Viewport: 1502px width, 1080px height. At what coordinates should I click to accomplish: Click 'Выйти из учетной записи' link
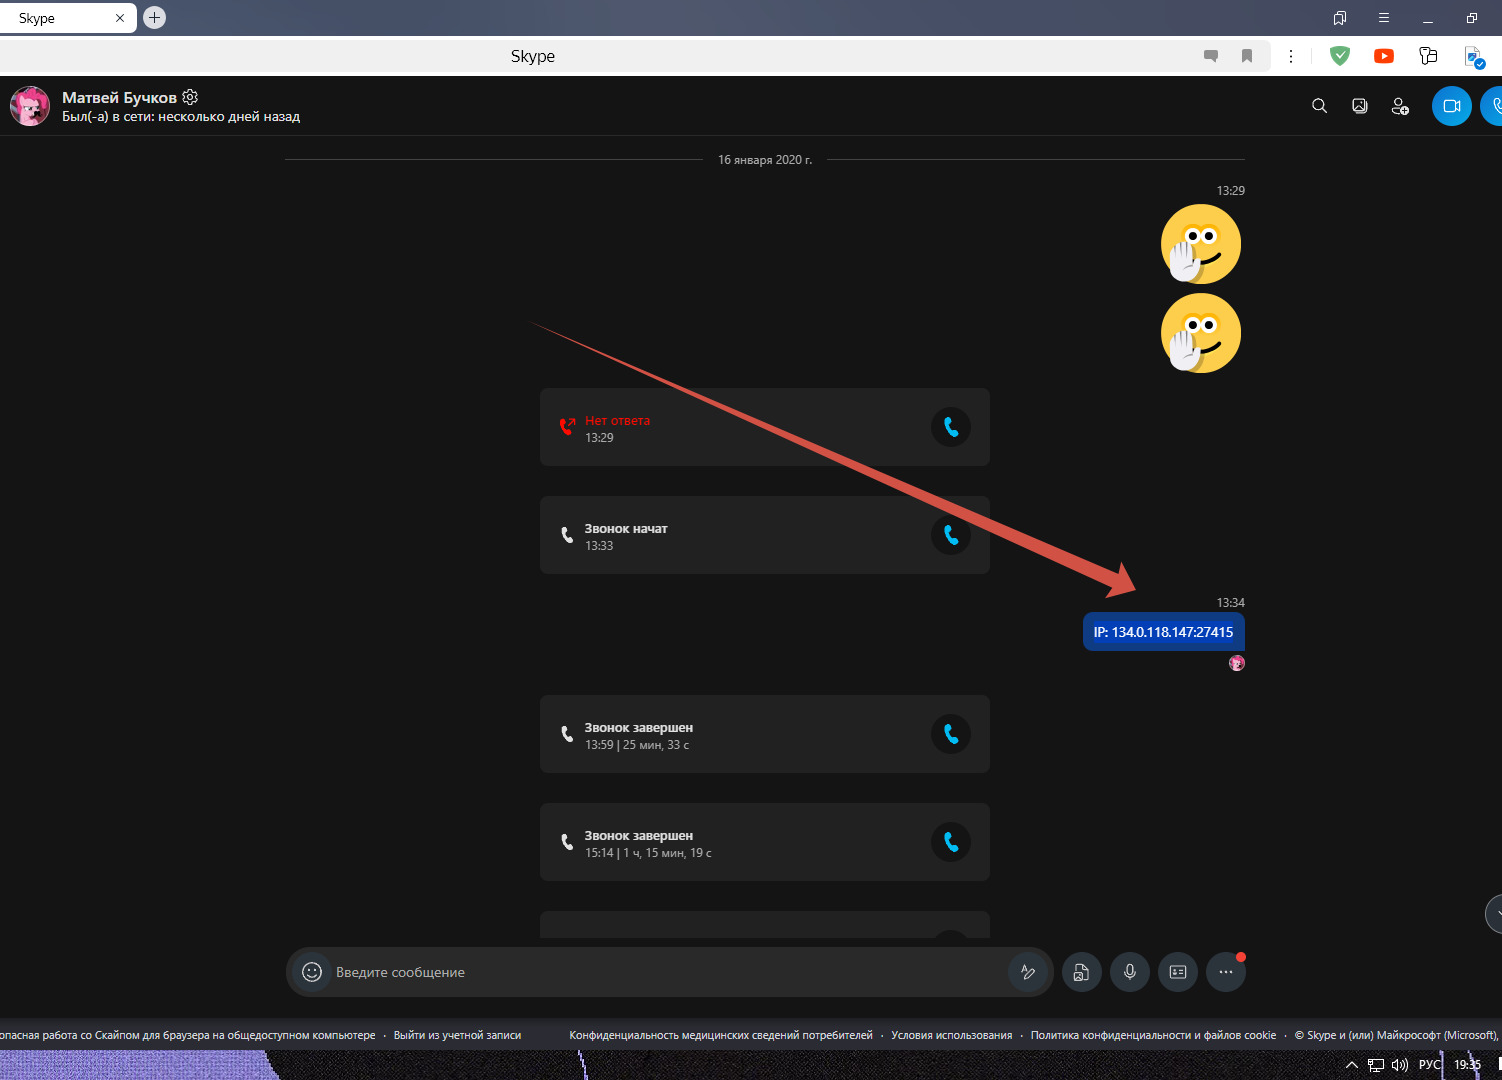457,1035
